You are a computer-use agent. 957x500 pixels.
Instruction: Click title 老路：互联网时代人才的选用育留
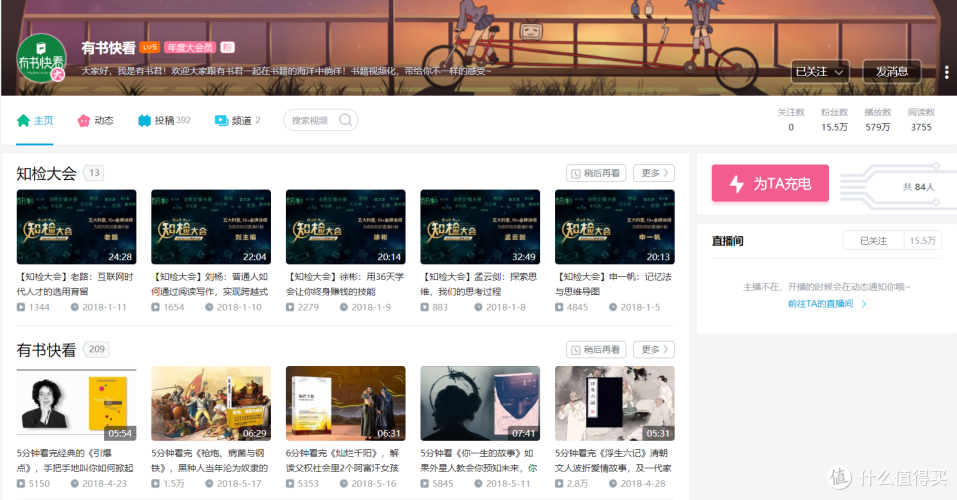(75, 284)
